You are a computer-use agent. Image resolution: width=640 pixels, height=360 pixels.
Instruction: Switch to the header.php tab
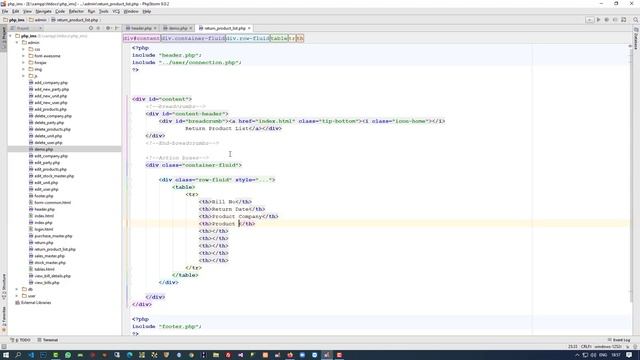tap(141, 28)
